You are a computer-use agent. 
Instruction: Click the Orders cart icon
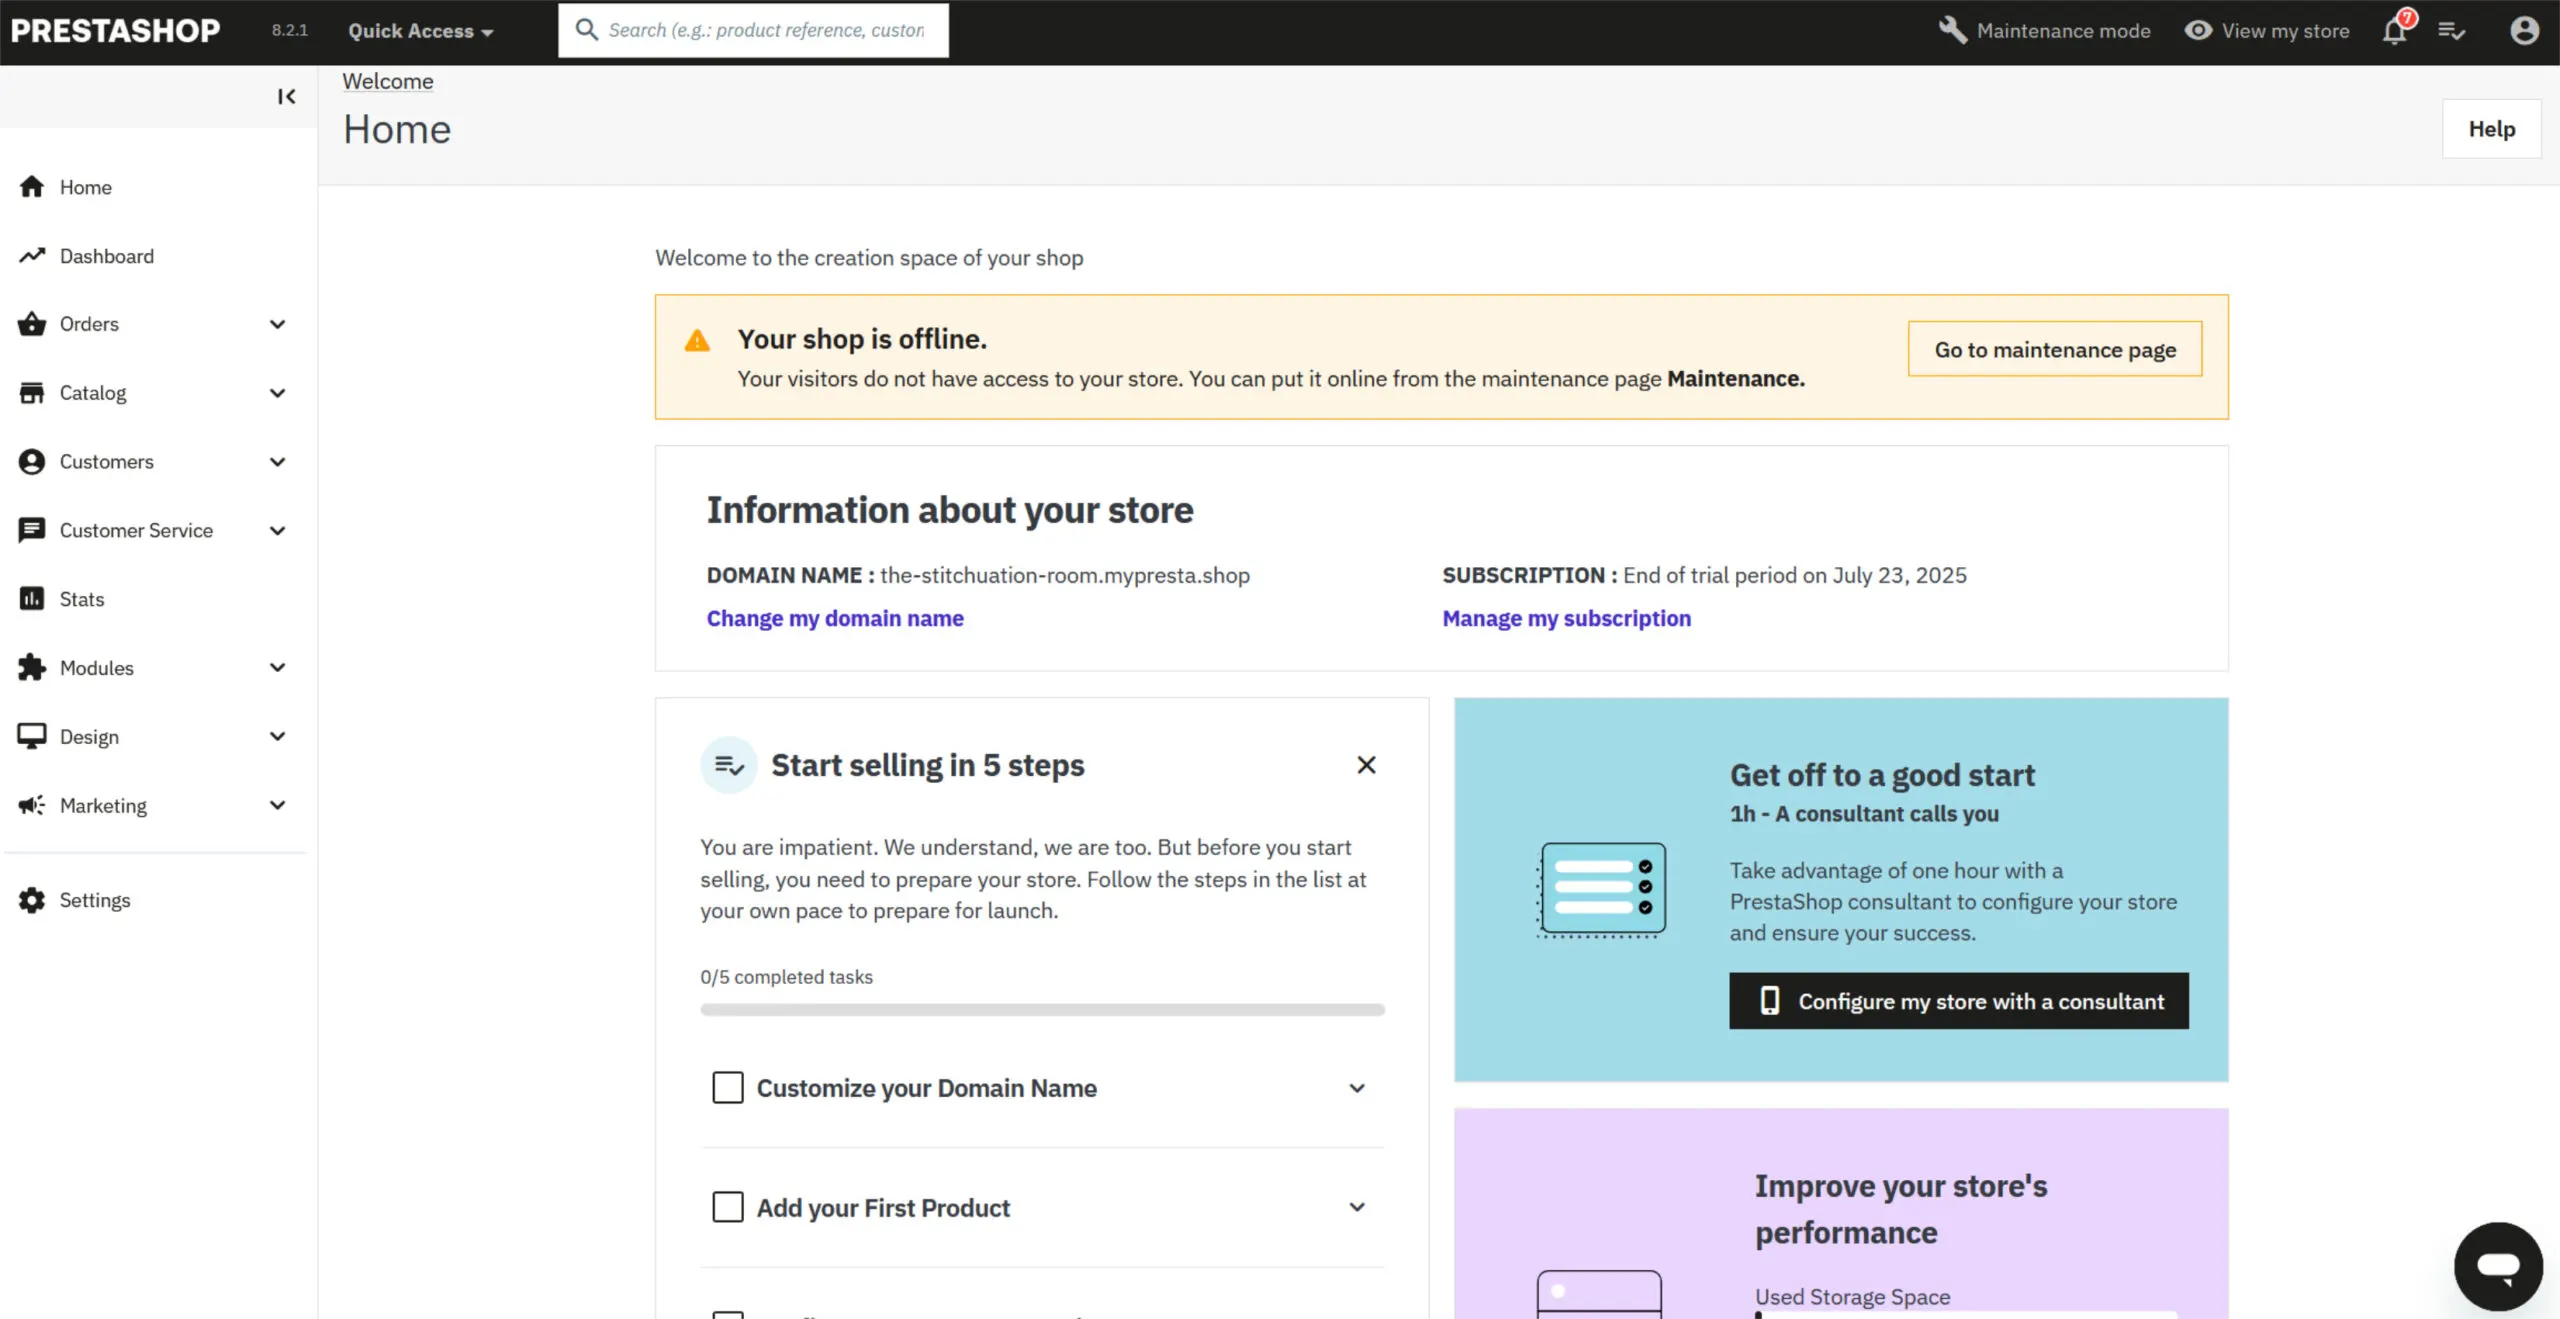tap(32, 324)
